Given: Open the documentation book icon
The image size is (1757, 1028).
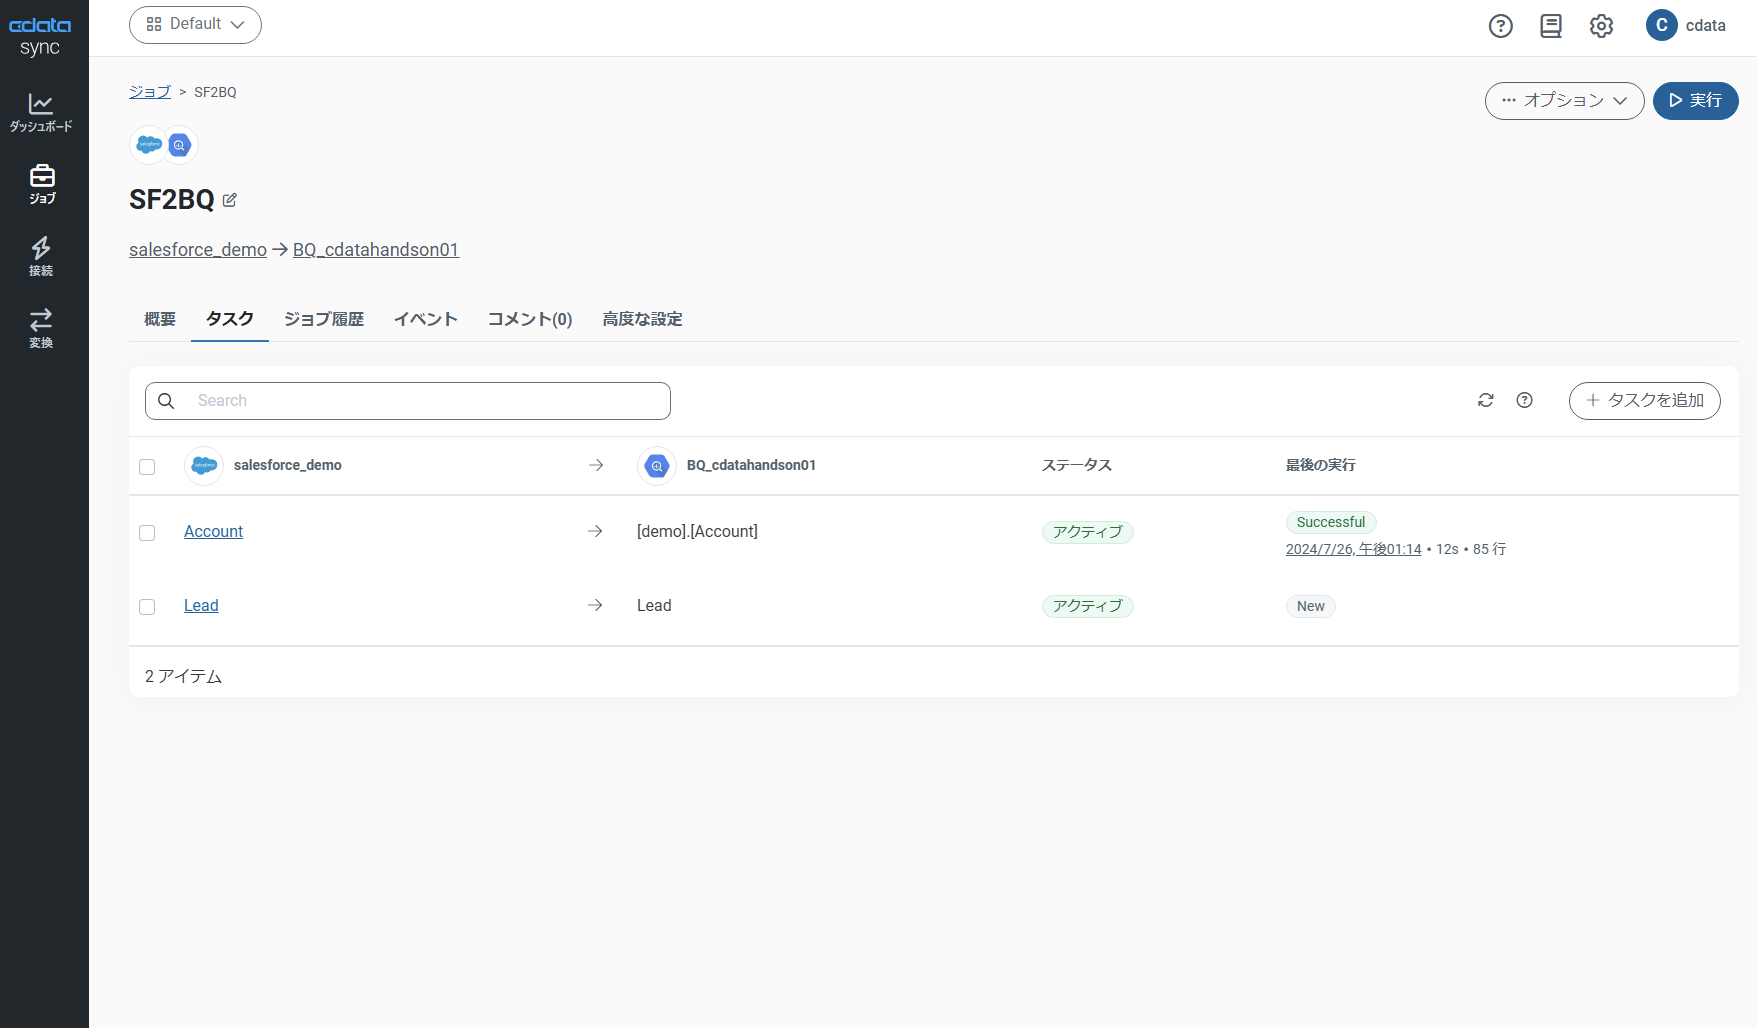Looking at the screenshot, I should tap(1550, 26).
